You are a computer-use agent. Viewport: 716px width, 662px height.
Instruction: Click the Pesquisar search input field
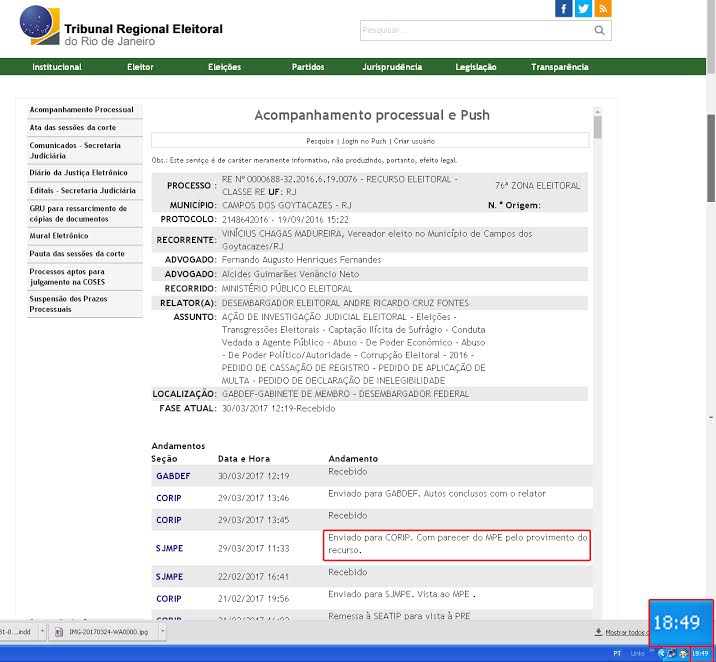[474, 31]
